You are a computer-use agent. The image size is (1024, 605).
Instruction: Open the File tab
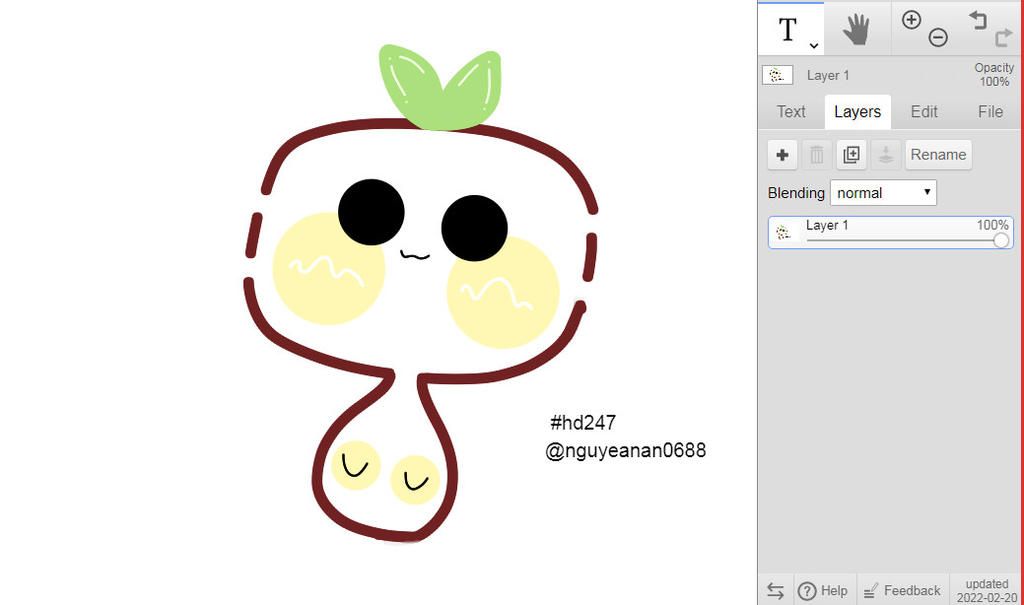tap(990, 112)
